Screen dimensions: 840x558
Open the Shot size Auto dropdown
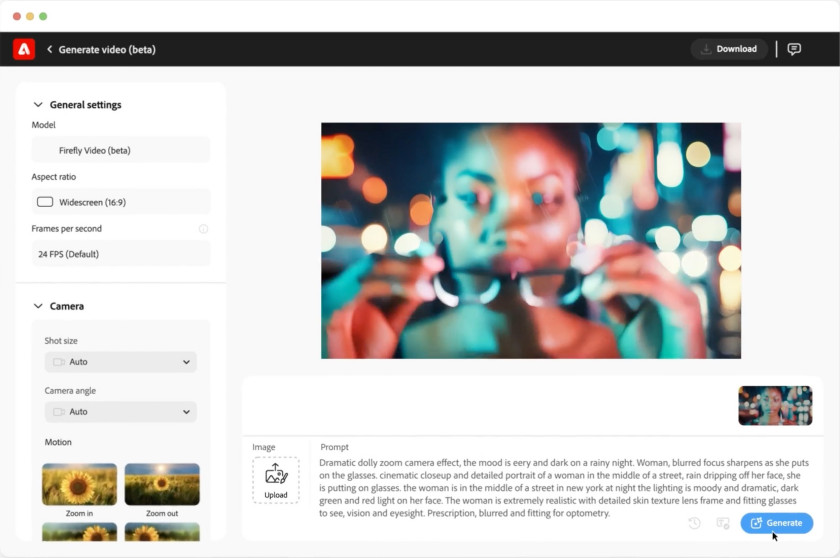121,362
